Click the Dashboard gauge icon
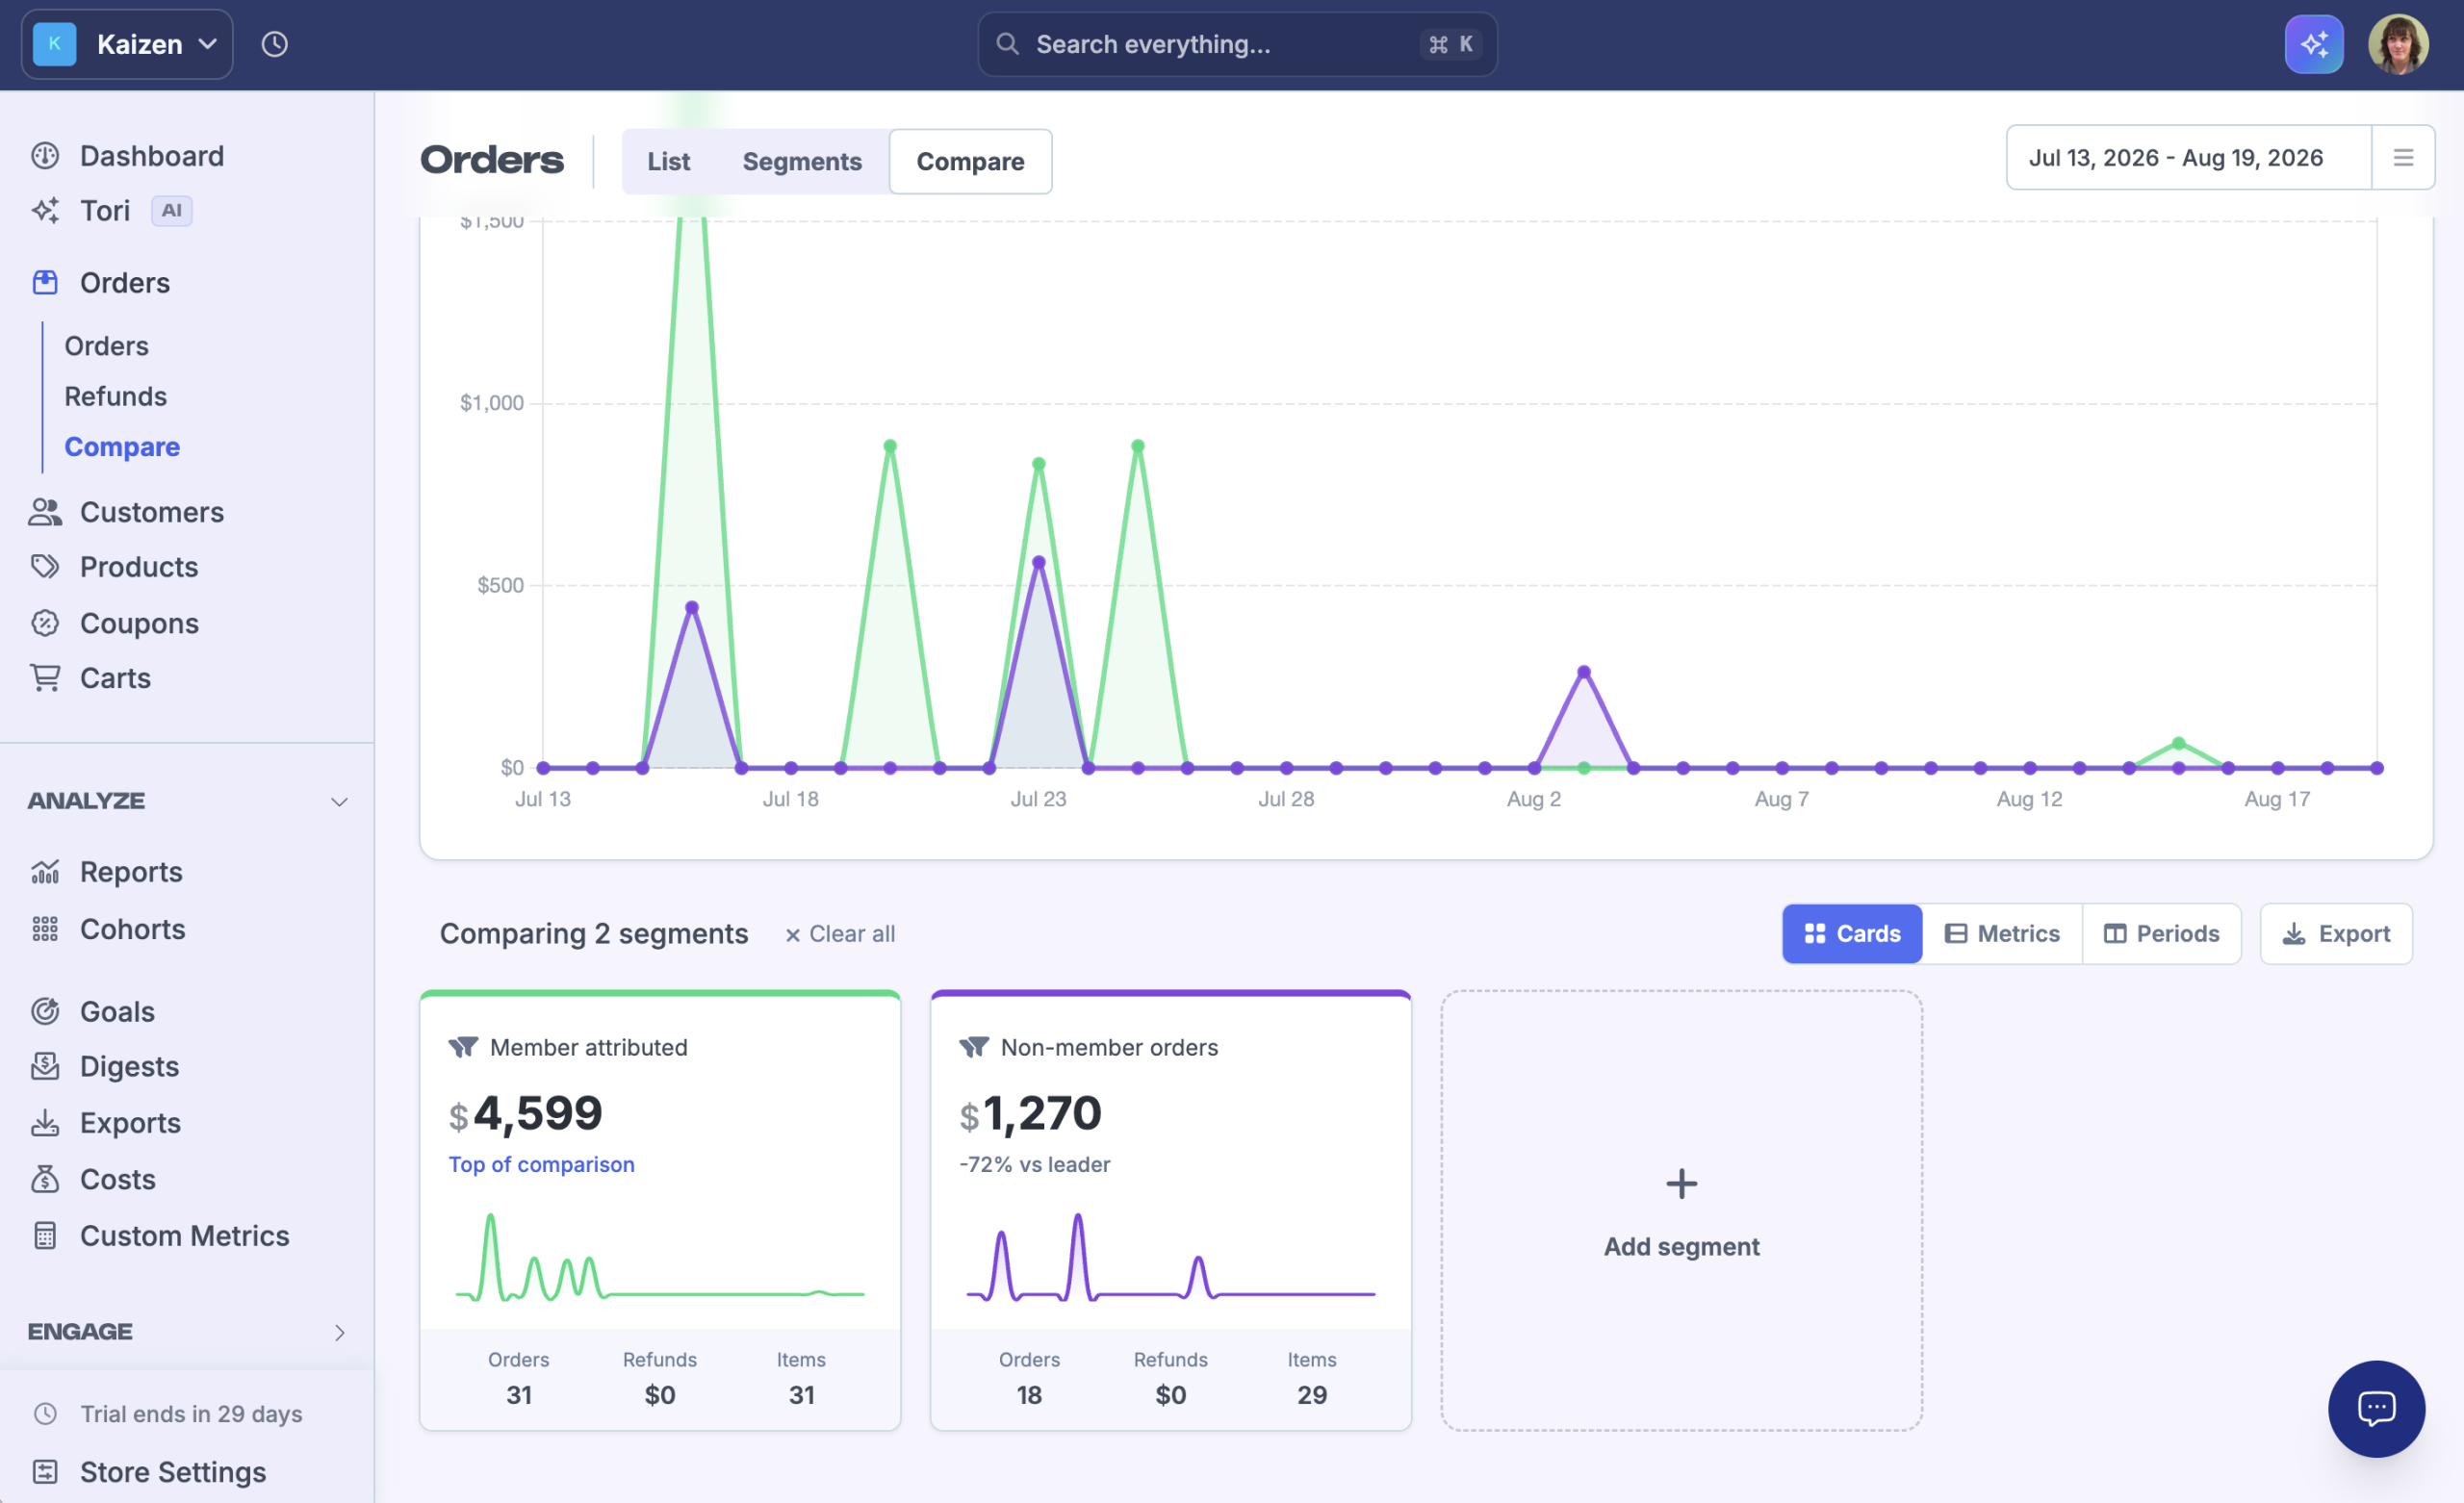 pos(45,156)
